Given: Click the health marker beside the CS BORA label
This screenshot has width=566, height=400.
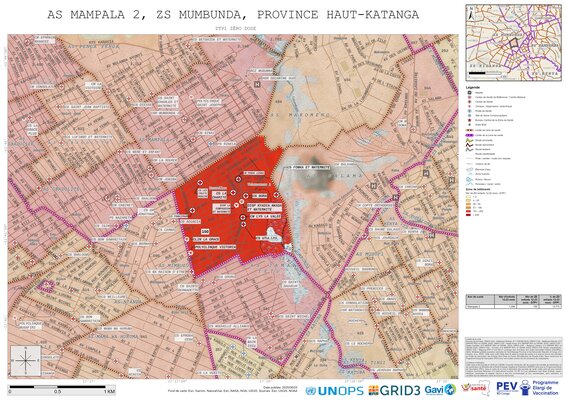Looking at the screenshot, I should click(245, 196).
